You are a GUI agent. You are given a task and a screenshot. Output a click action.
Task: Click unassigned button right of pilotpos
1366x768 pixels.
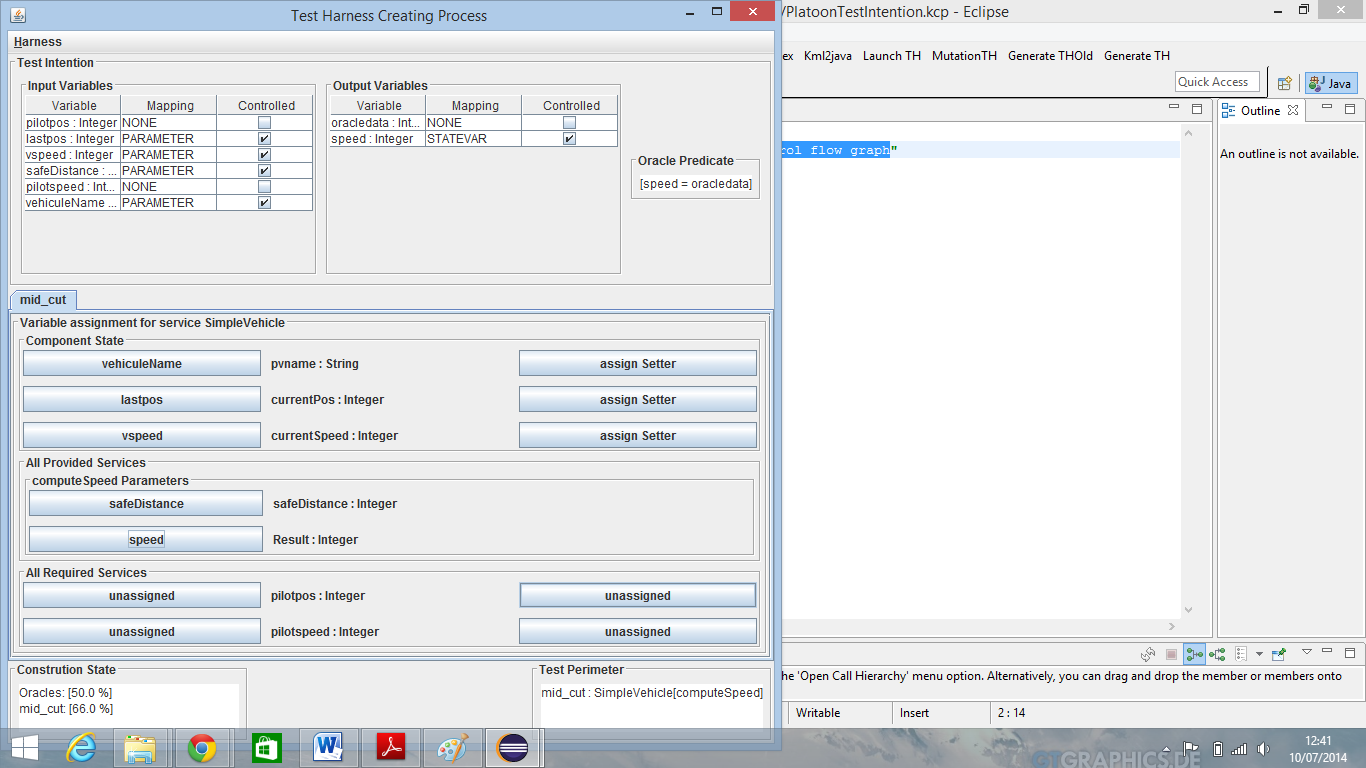point(637,596)
